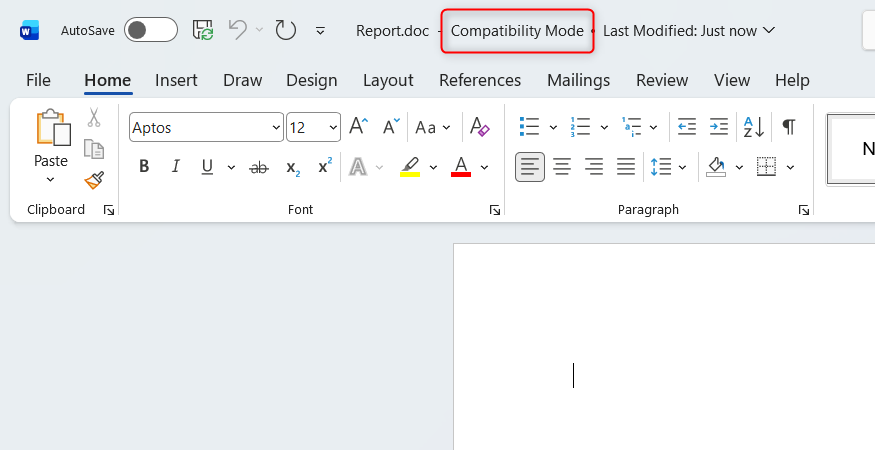Open the Draw tab
Screen dimensions: 875x450
(243, 80)
